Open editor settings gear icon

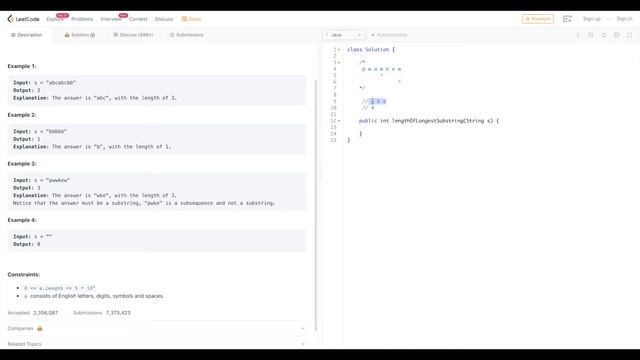[x=617, y=35]
